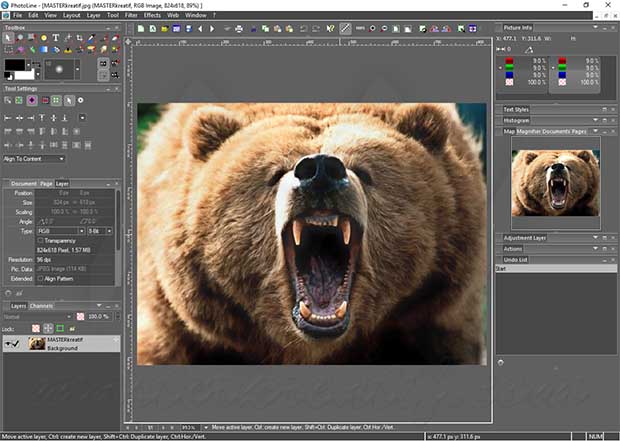Select the Text tool in the Toolbox
The width and height of the screenshot is (620, 441).
coord(54,38)
